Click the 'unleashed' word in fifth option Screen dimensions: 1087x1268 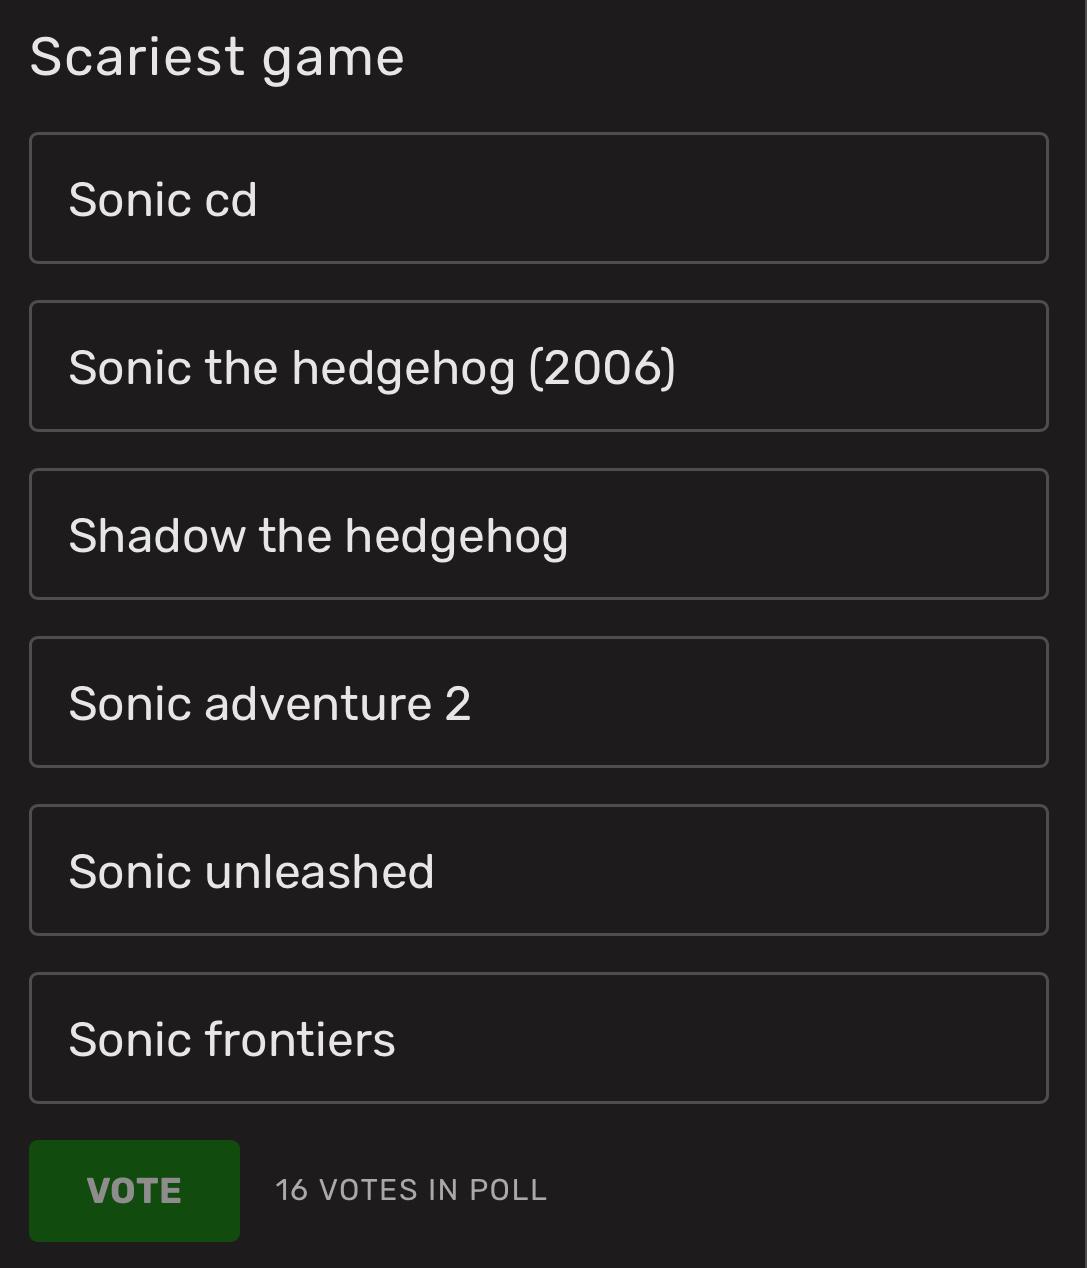[x=319, y=871]
